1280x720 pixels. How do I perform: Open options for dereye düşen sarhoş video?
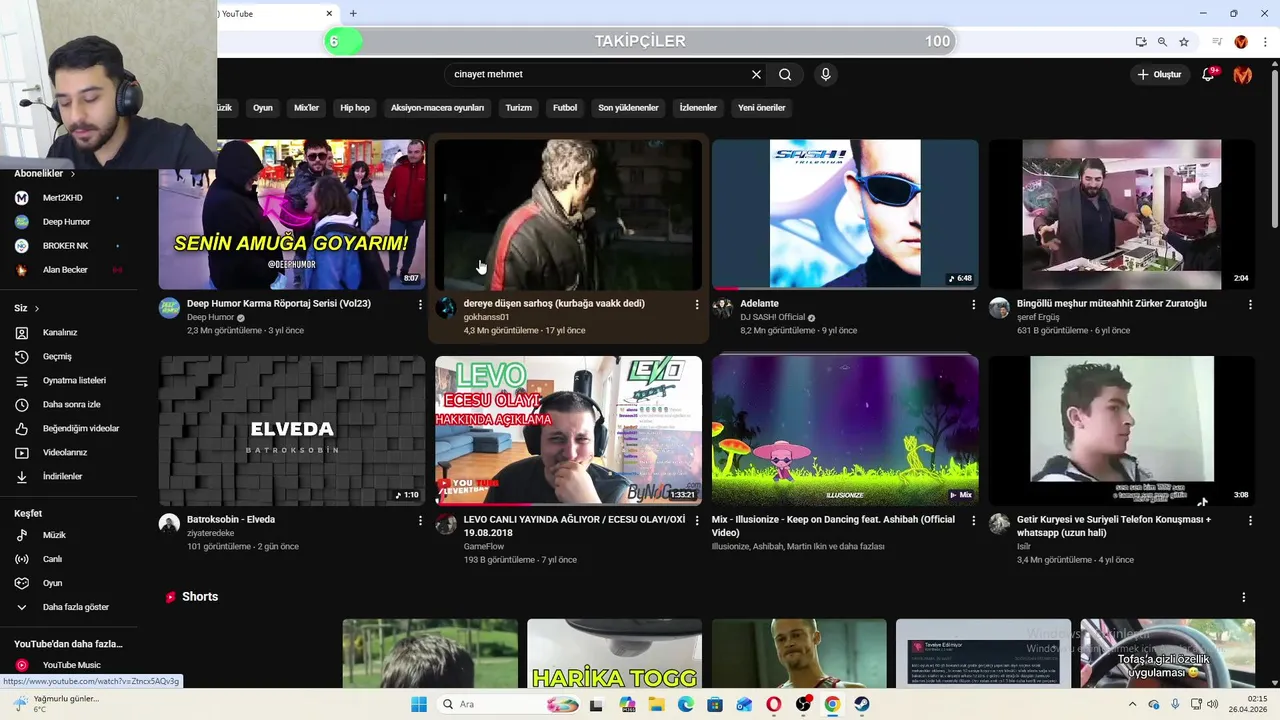(697, 304)
